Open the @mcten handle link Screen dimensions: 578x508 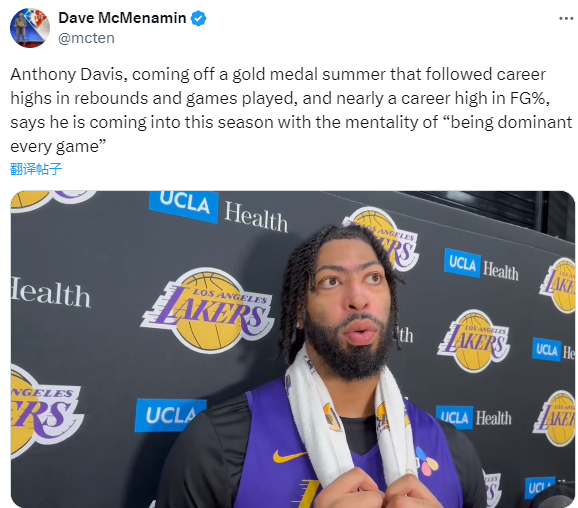pos(86,38)
